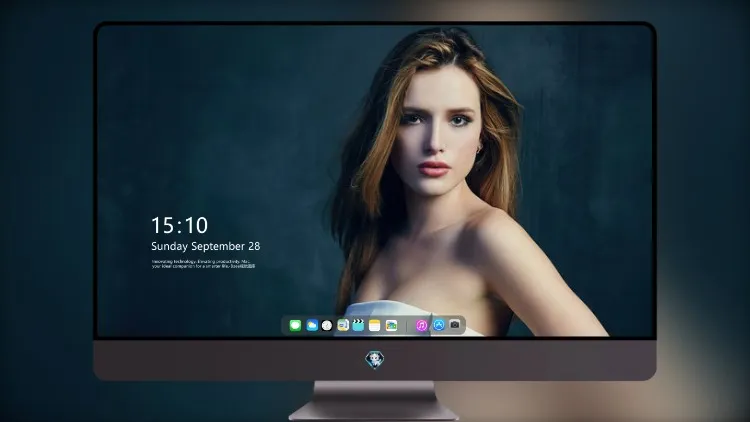750x422 pixels.
Task: Click the small tagline text under date
Action: point(203,264)
